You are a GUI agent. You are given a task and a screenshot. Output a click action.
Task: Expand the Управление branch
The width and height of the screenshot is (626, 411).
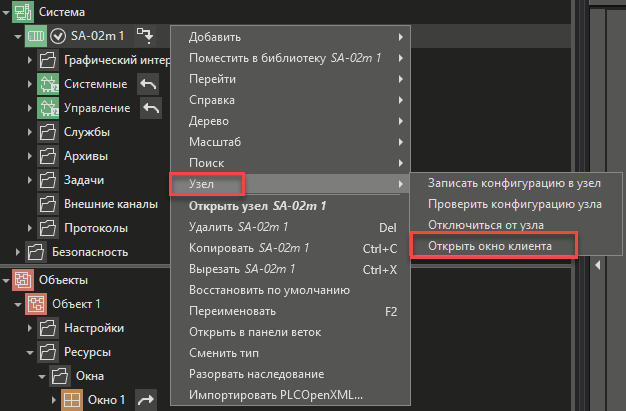pos(30,108)
